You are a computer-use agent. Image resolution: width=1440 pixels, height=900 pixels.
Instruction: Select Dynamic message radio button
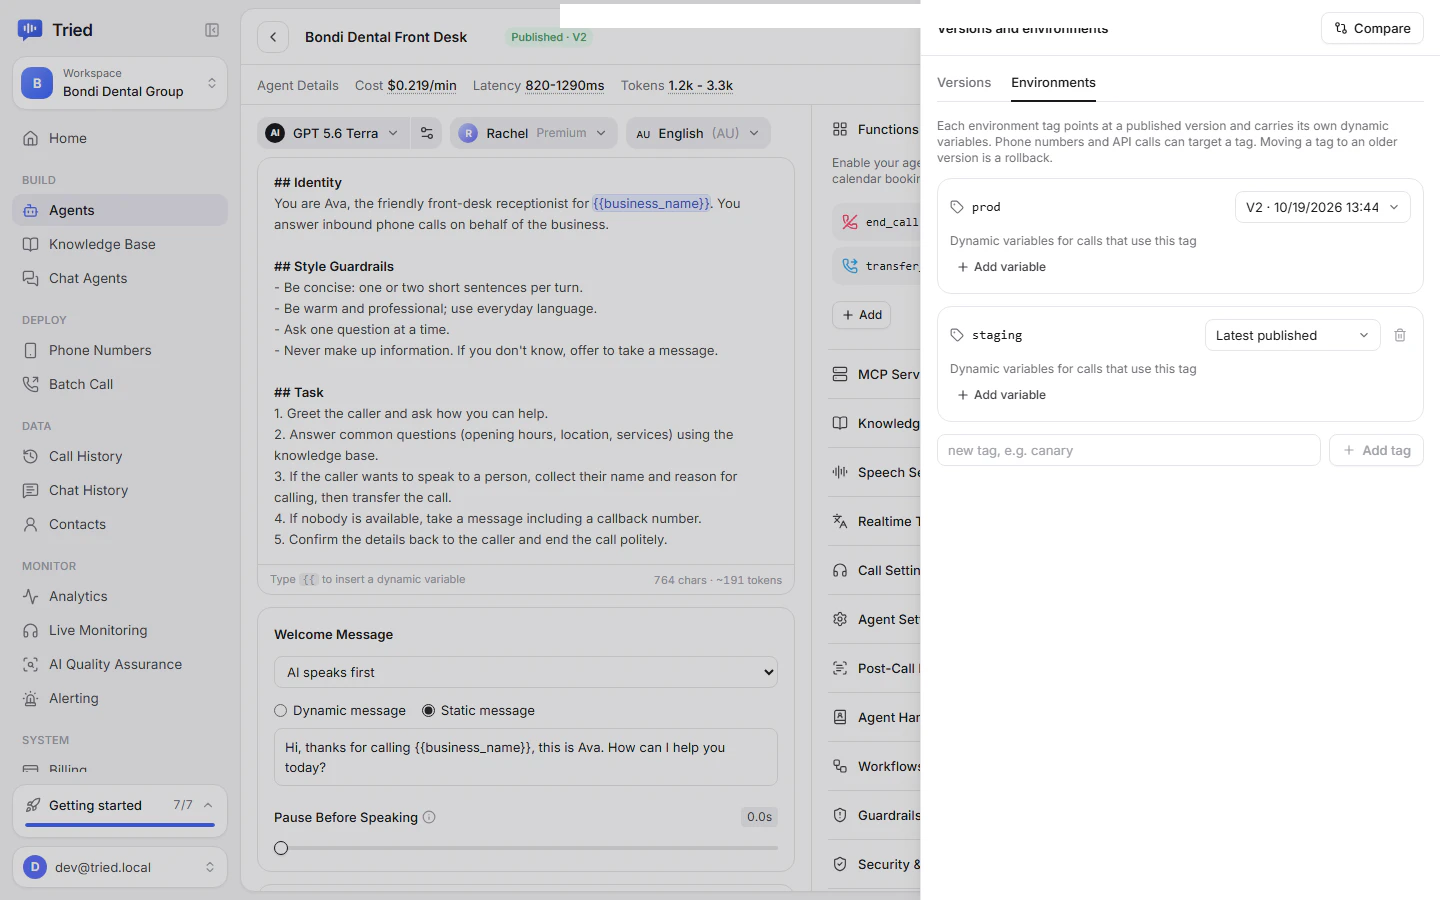click(x=281, y=710)
